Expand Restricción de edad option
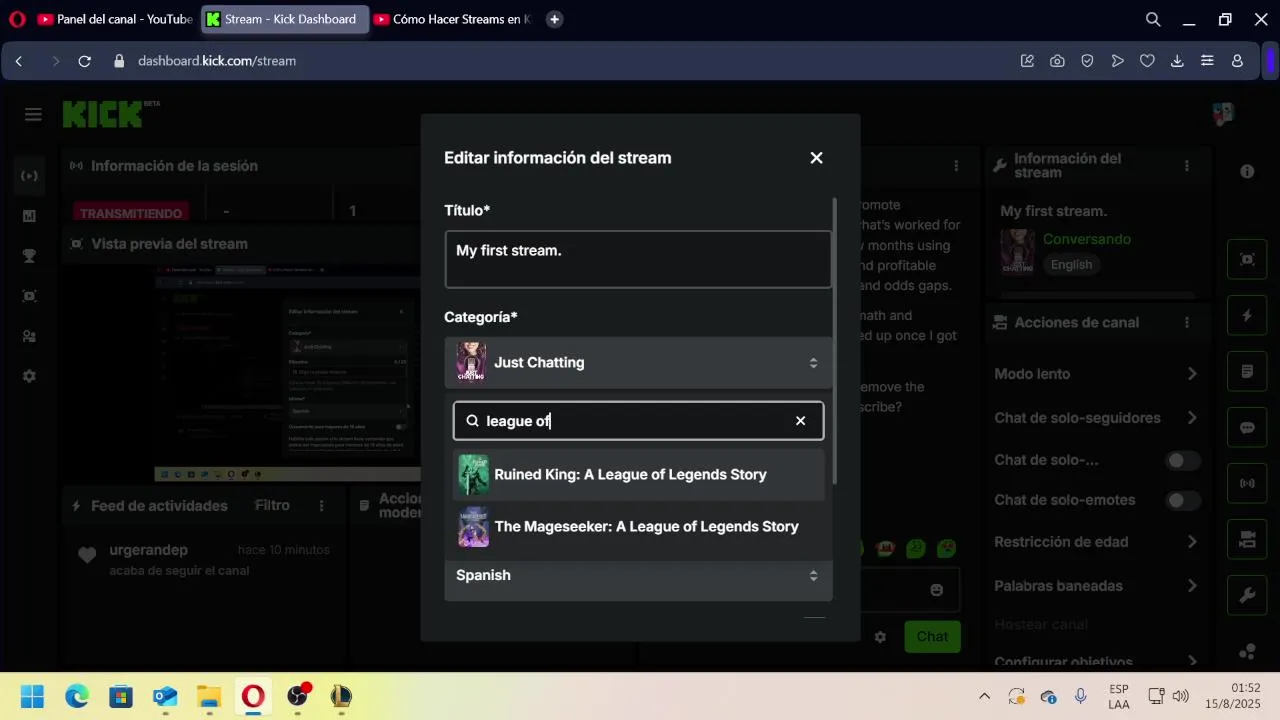 (x=1096, y=542)
